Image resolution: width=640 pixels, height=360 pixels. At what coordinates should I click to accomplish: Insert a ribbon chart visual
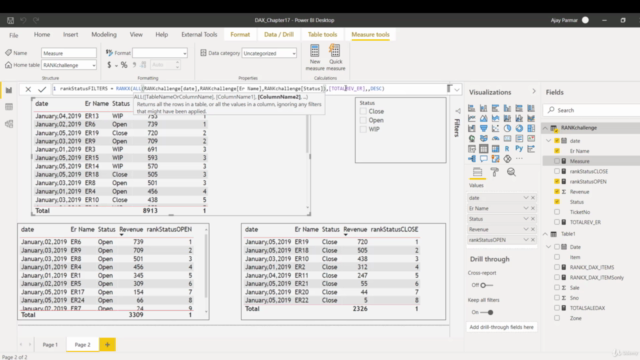[531, 118]
